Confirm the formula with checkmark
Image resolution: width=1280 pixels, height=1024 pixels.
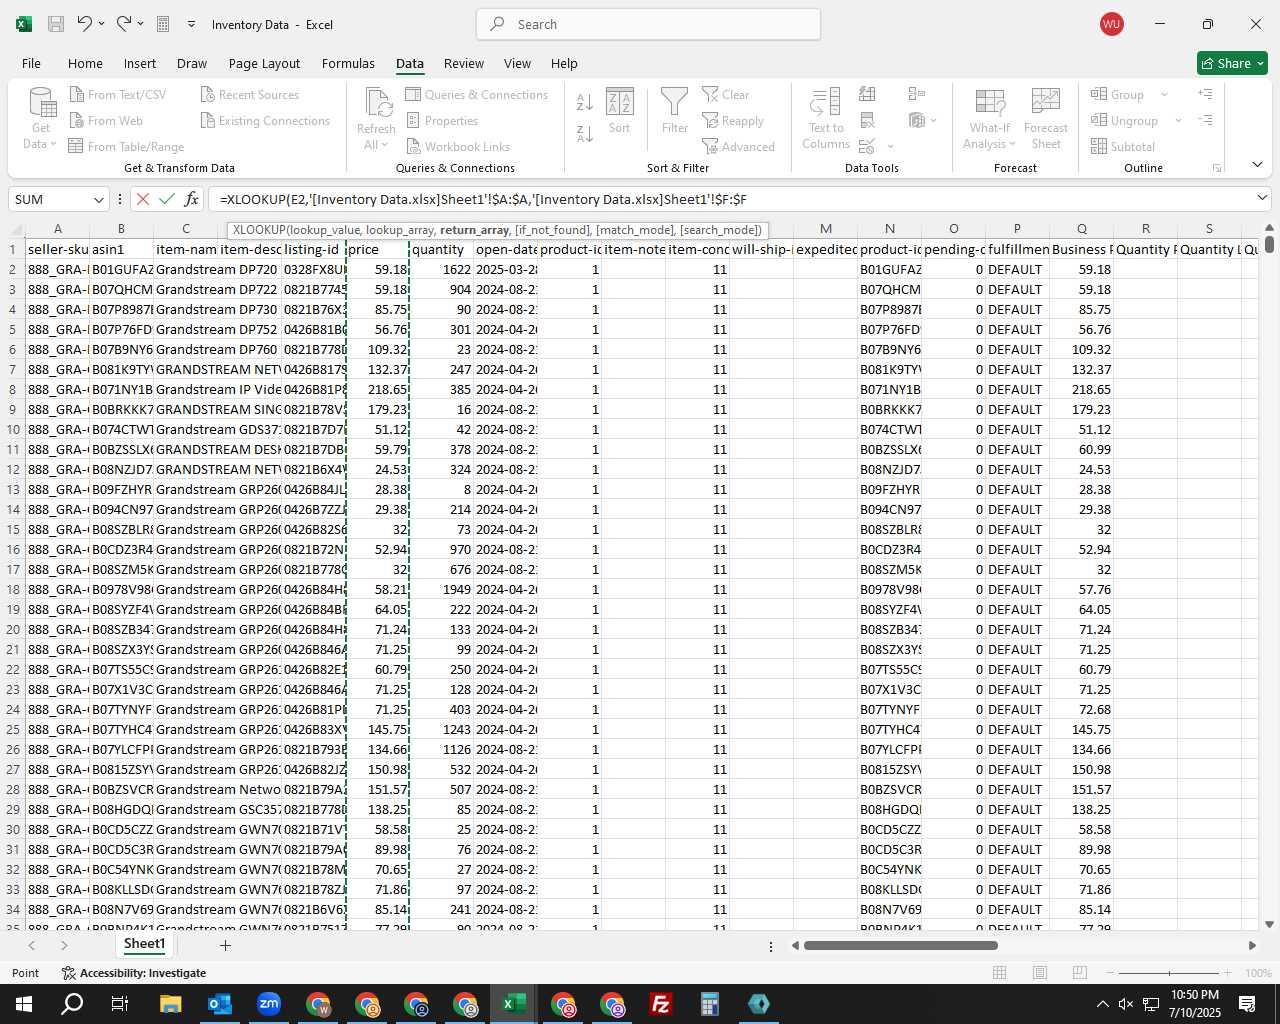167,199
